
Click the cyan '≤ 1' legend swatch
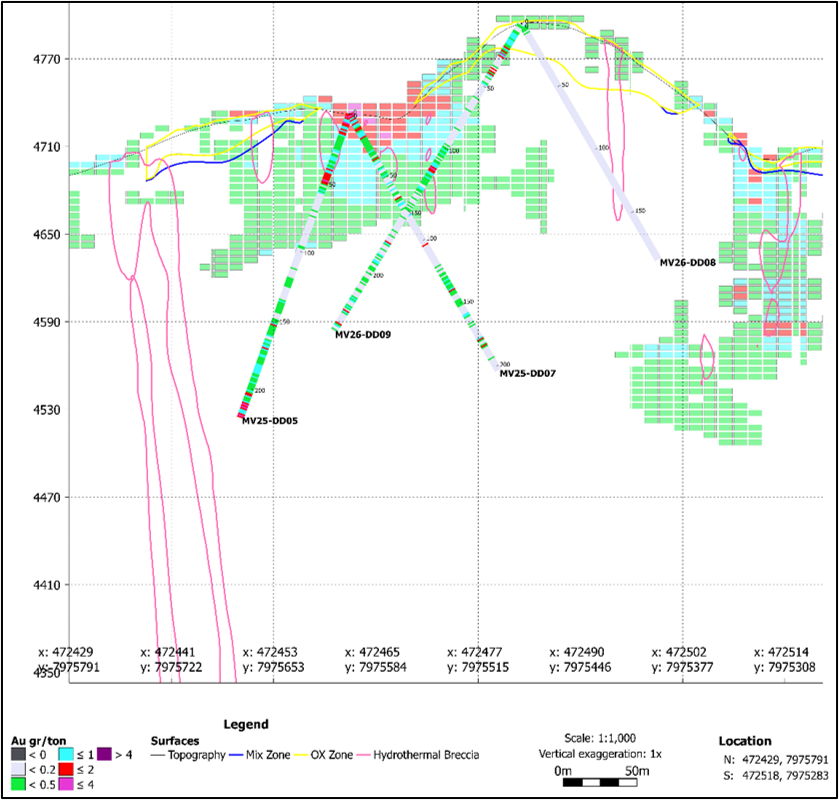65,755
